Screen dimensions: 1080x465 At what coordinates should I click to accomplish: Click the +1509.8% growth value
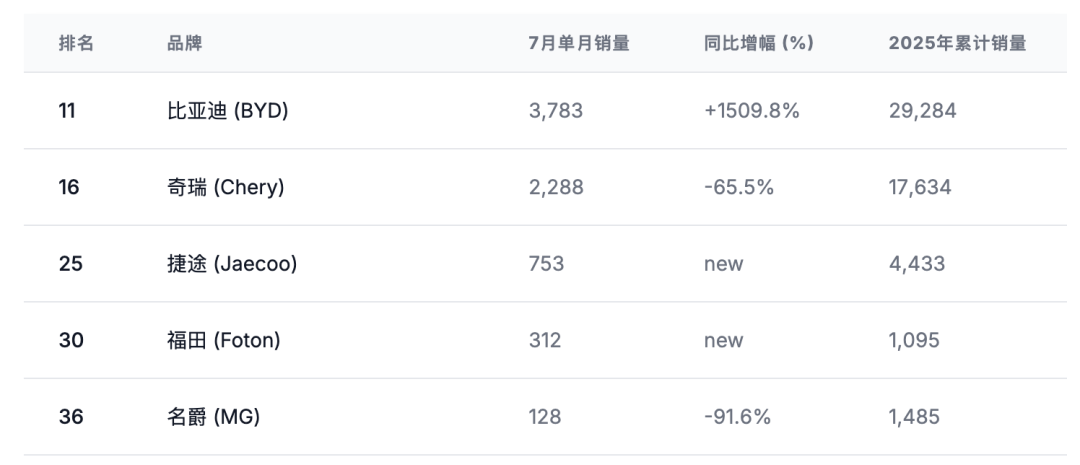[x=752, y=111]
